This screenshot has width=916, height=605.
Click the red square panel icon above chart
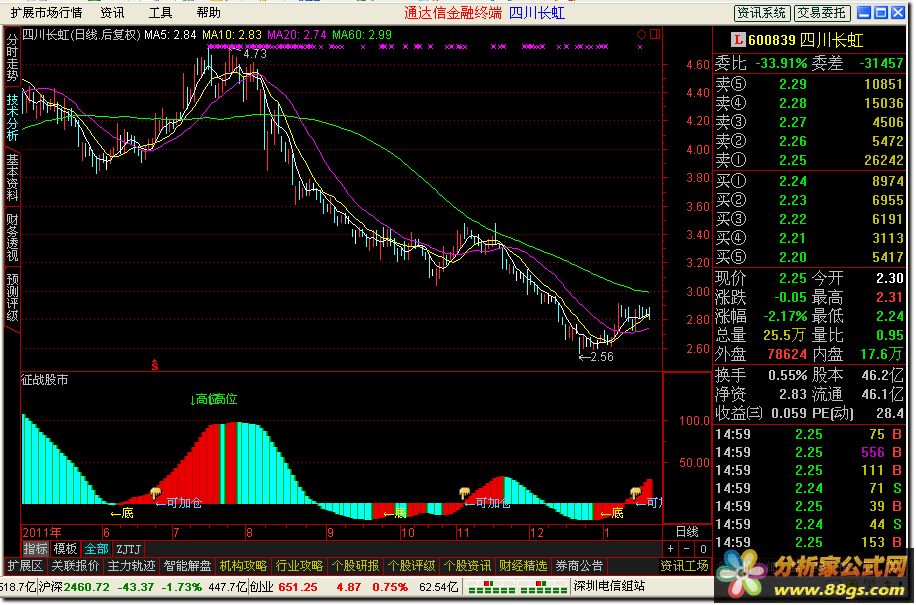tap(655, 34)
